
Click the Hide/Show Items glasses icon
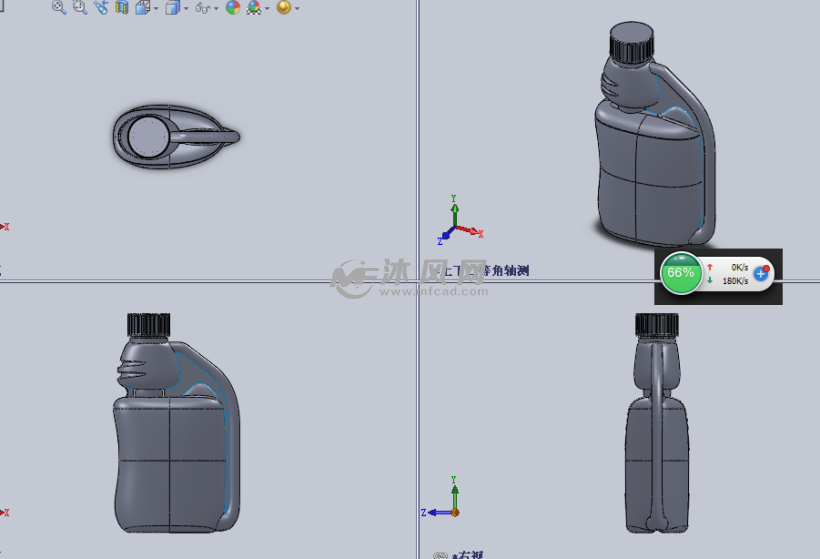click(x=203, y=8)
